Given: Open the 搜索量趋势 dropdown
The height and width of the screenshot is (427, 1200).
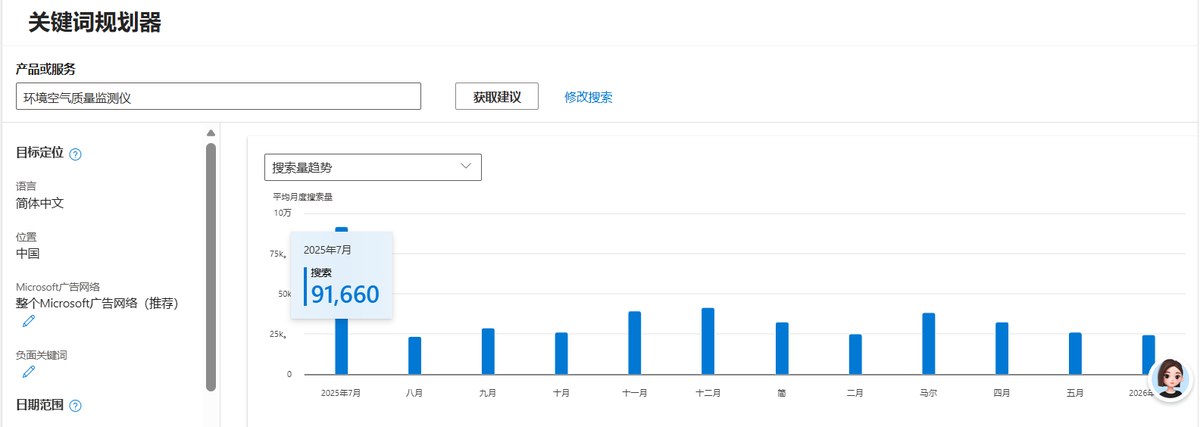Looking at the screenshot, I should click(373, 167).
